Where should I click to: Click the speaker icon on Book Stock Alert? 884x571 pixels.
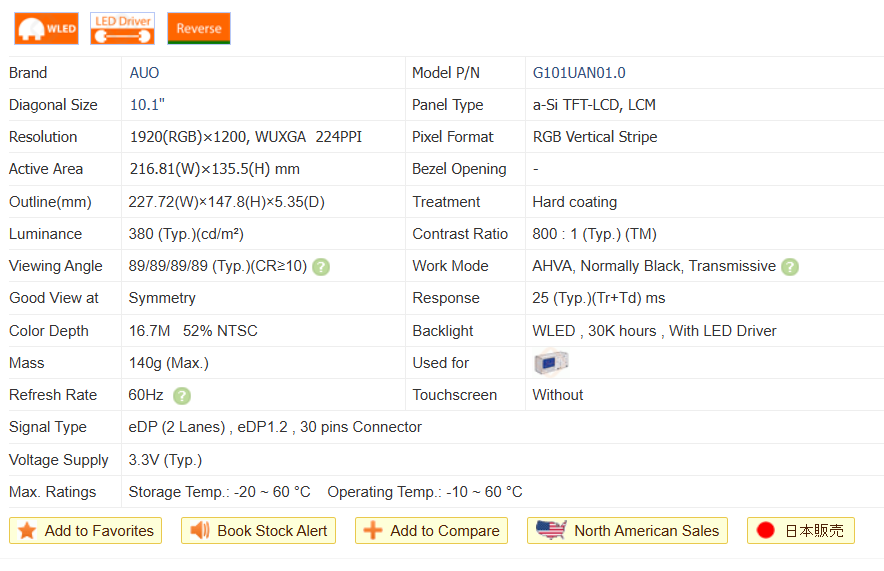coord(200,531)
